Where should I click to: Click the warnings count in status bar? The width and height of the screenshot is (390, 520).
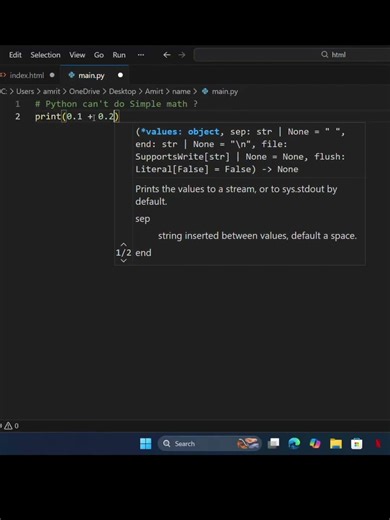click(x=11, y=426)
